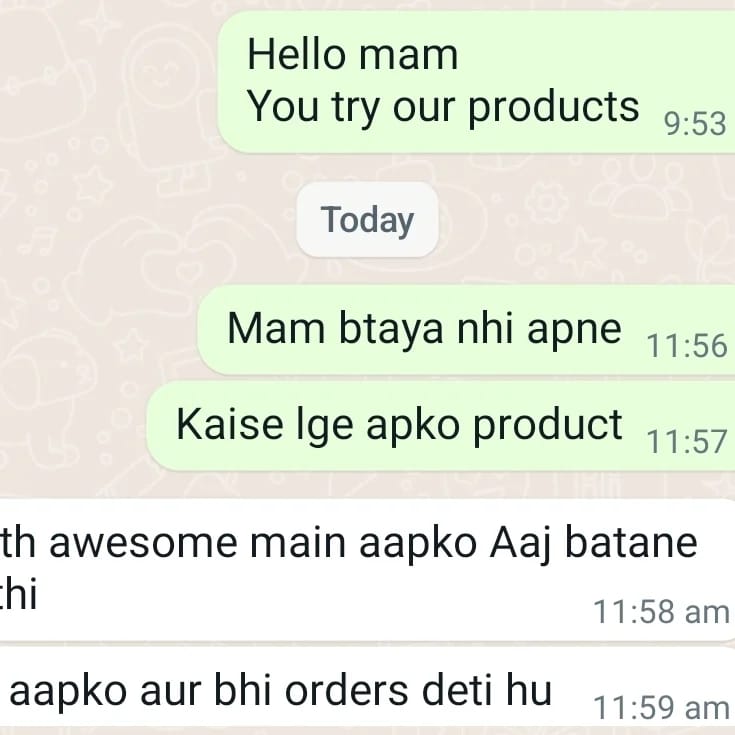Image resolution: width=735 pixels, height=735 pixels.
Task: Select the "Mam btaya nhi apne" message bubble
Action: [x=466, y=330]
